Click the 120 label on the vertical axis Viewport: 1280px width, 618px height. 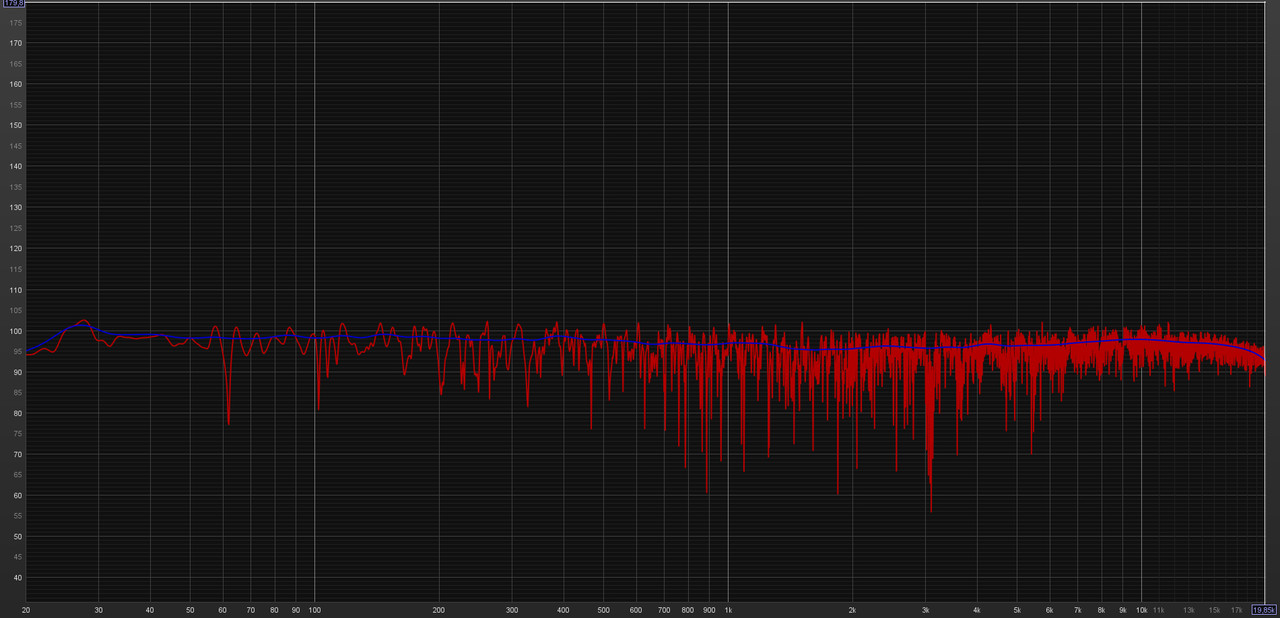tap(15, 248)
